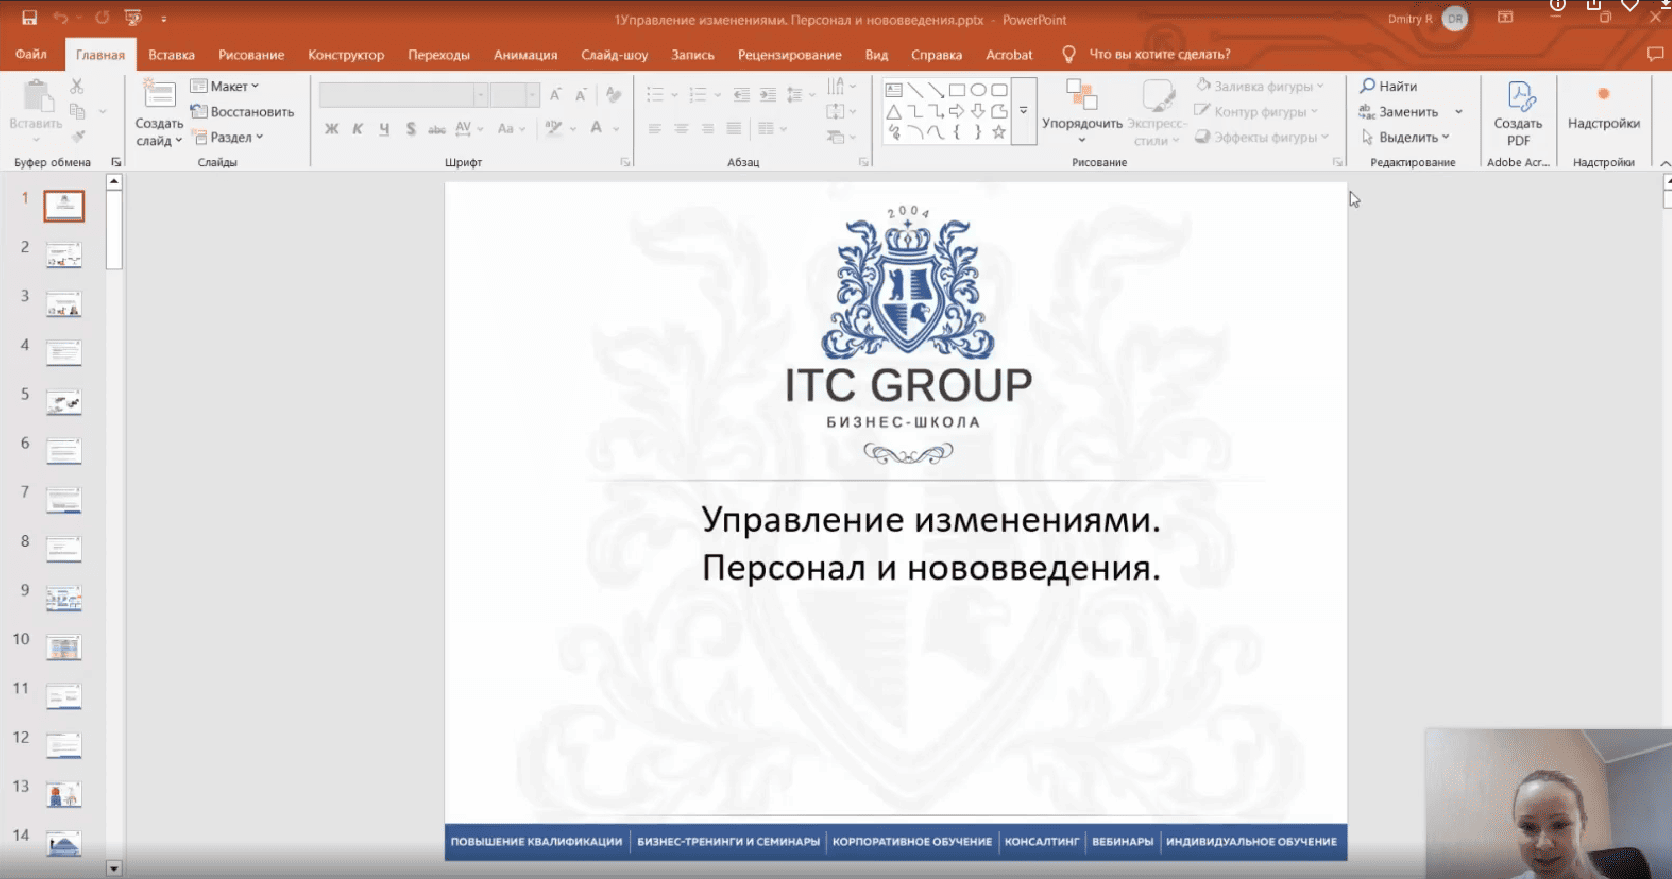Click the Create new slide icon

[x=159, y=96]
